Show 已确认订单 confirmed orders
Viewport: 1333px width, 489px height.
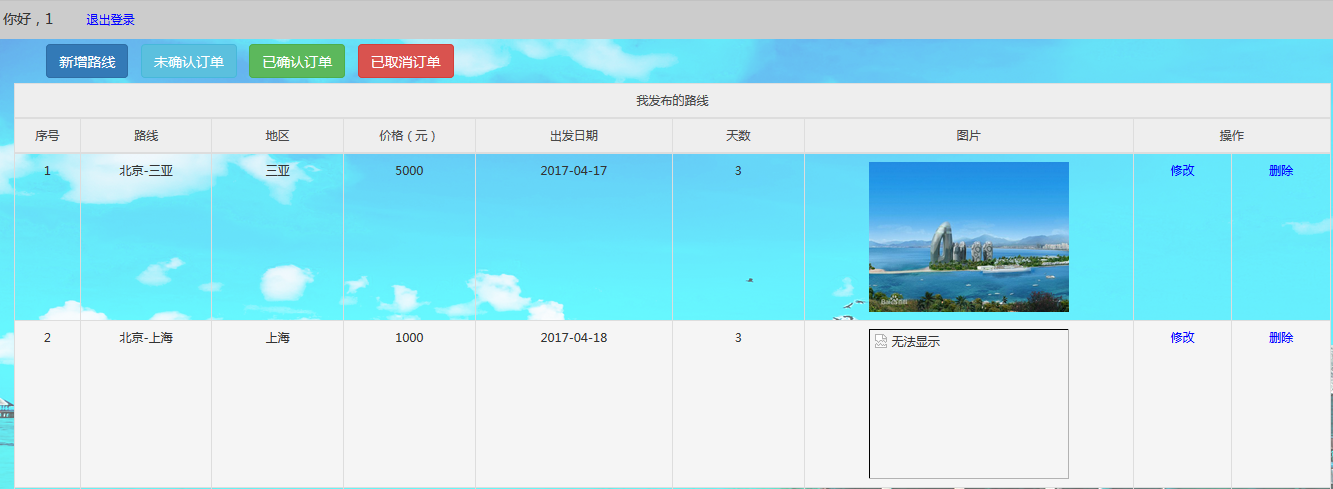[297, 61]
